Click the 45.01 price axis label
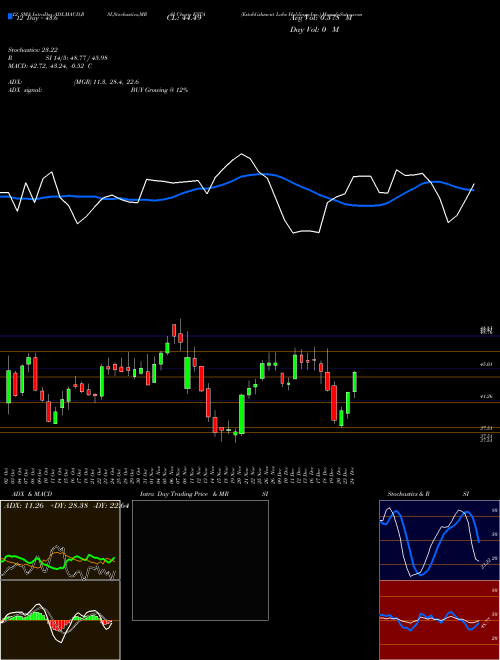Image resolution: width=500 pixels, height=660 pixels. (486, 365)
